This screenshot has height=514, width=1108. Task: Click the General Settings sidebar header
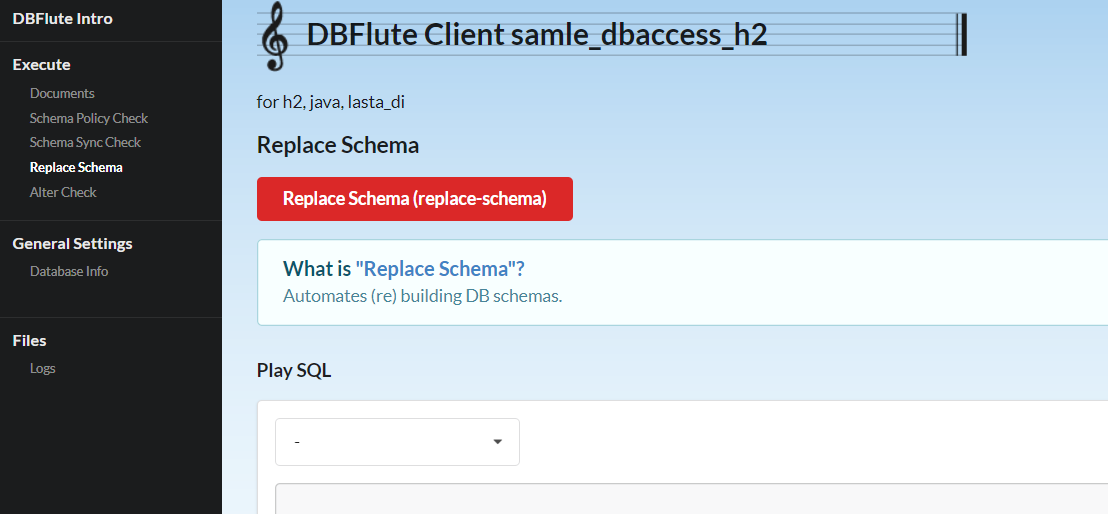72,243
